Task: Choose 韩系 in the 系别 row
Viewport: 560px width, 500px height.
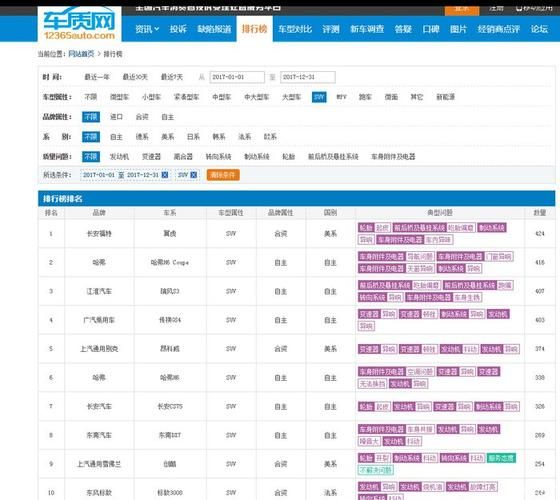Action: click(219, 137)
